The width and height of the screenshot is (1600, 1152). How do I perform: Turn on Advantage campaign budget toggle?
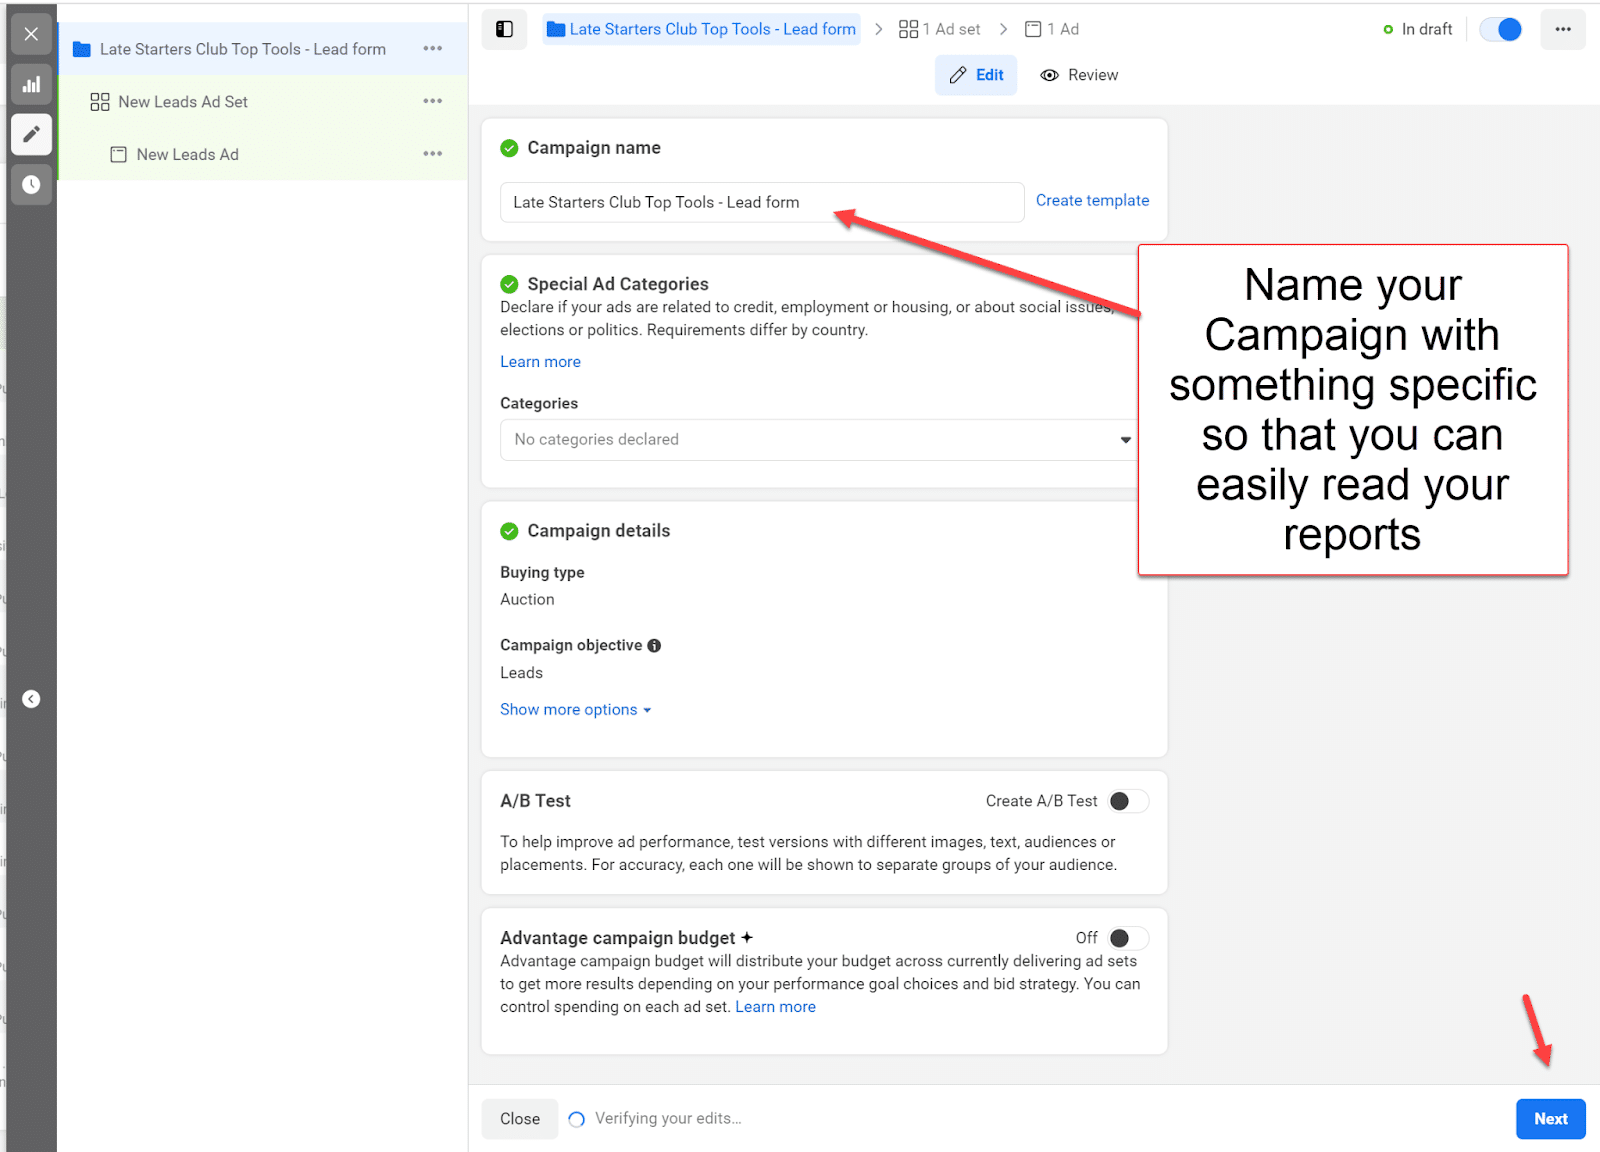tap(1128, 938)
